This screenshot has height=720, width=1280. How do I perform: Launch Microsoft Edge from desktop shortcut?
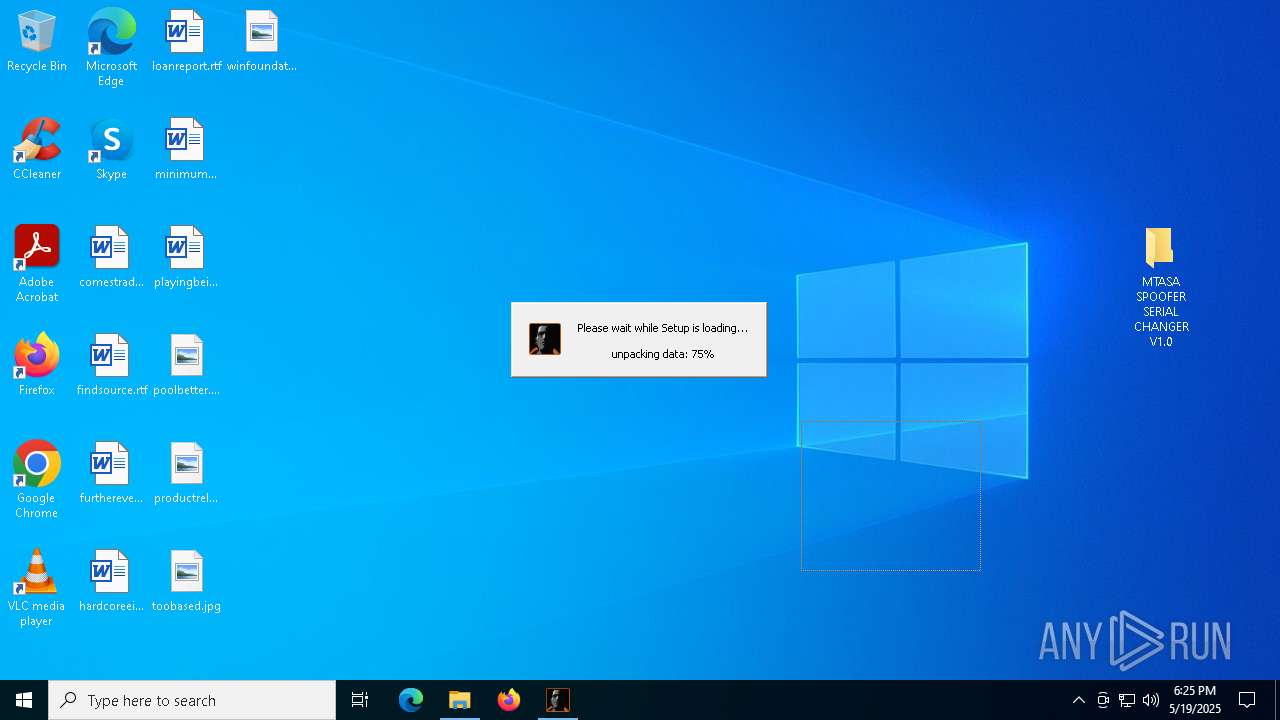pyautogui.click(x=111, y=47)
